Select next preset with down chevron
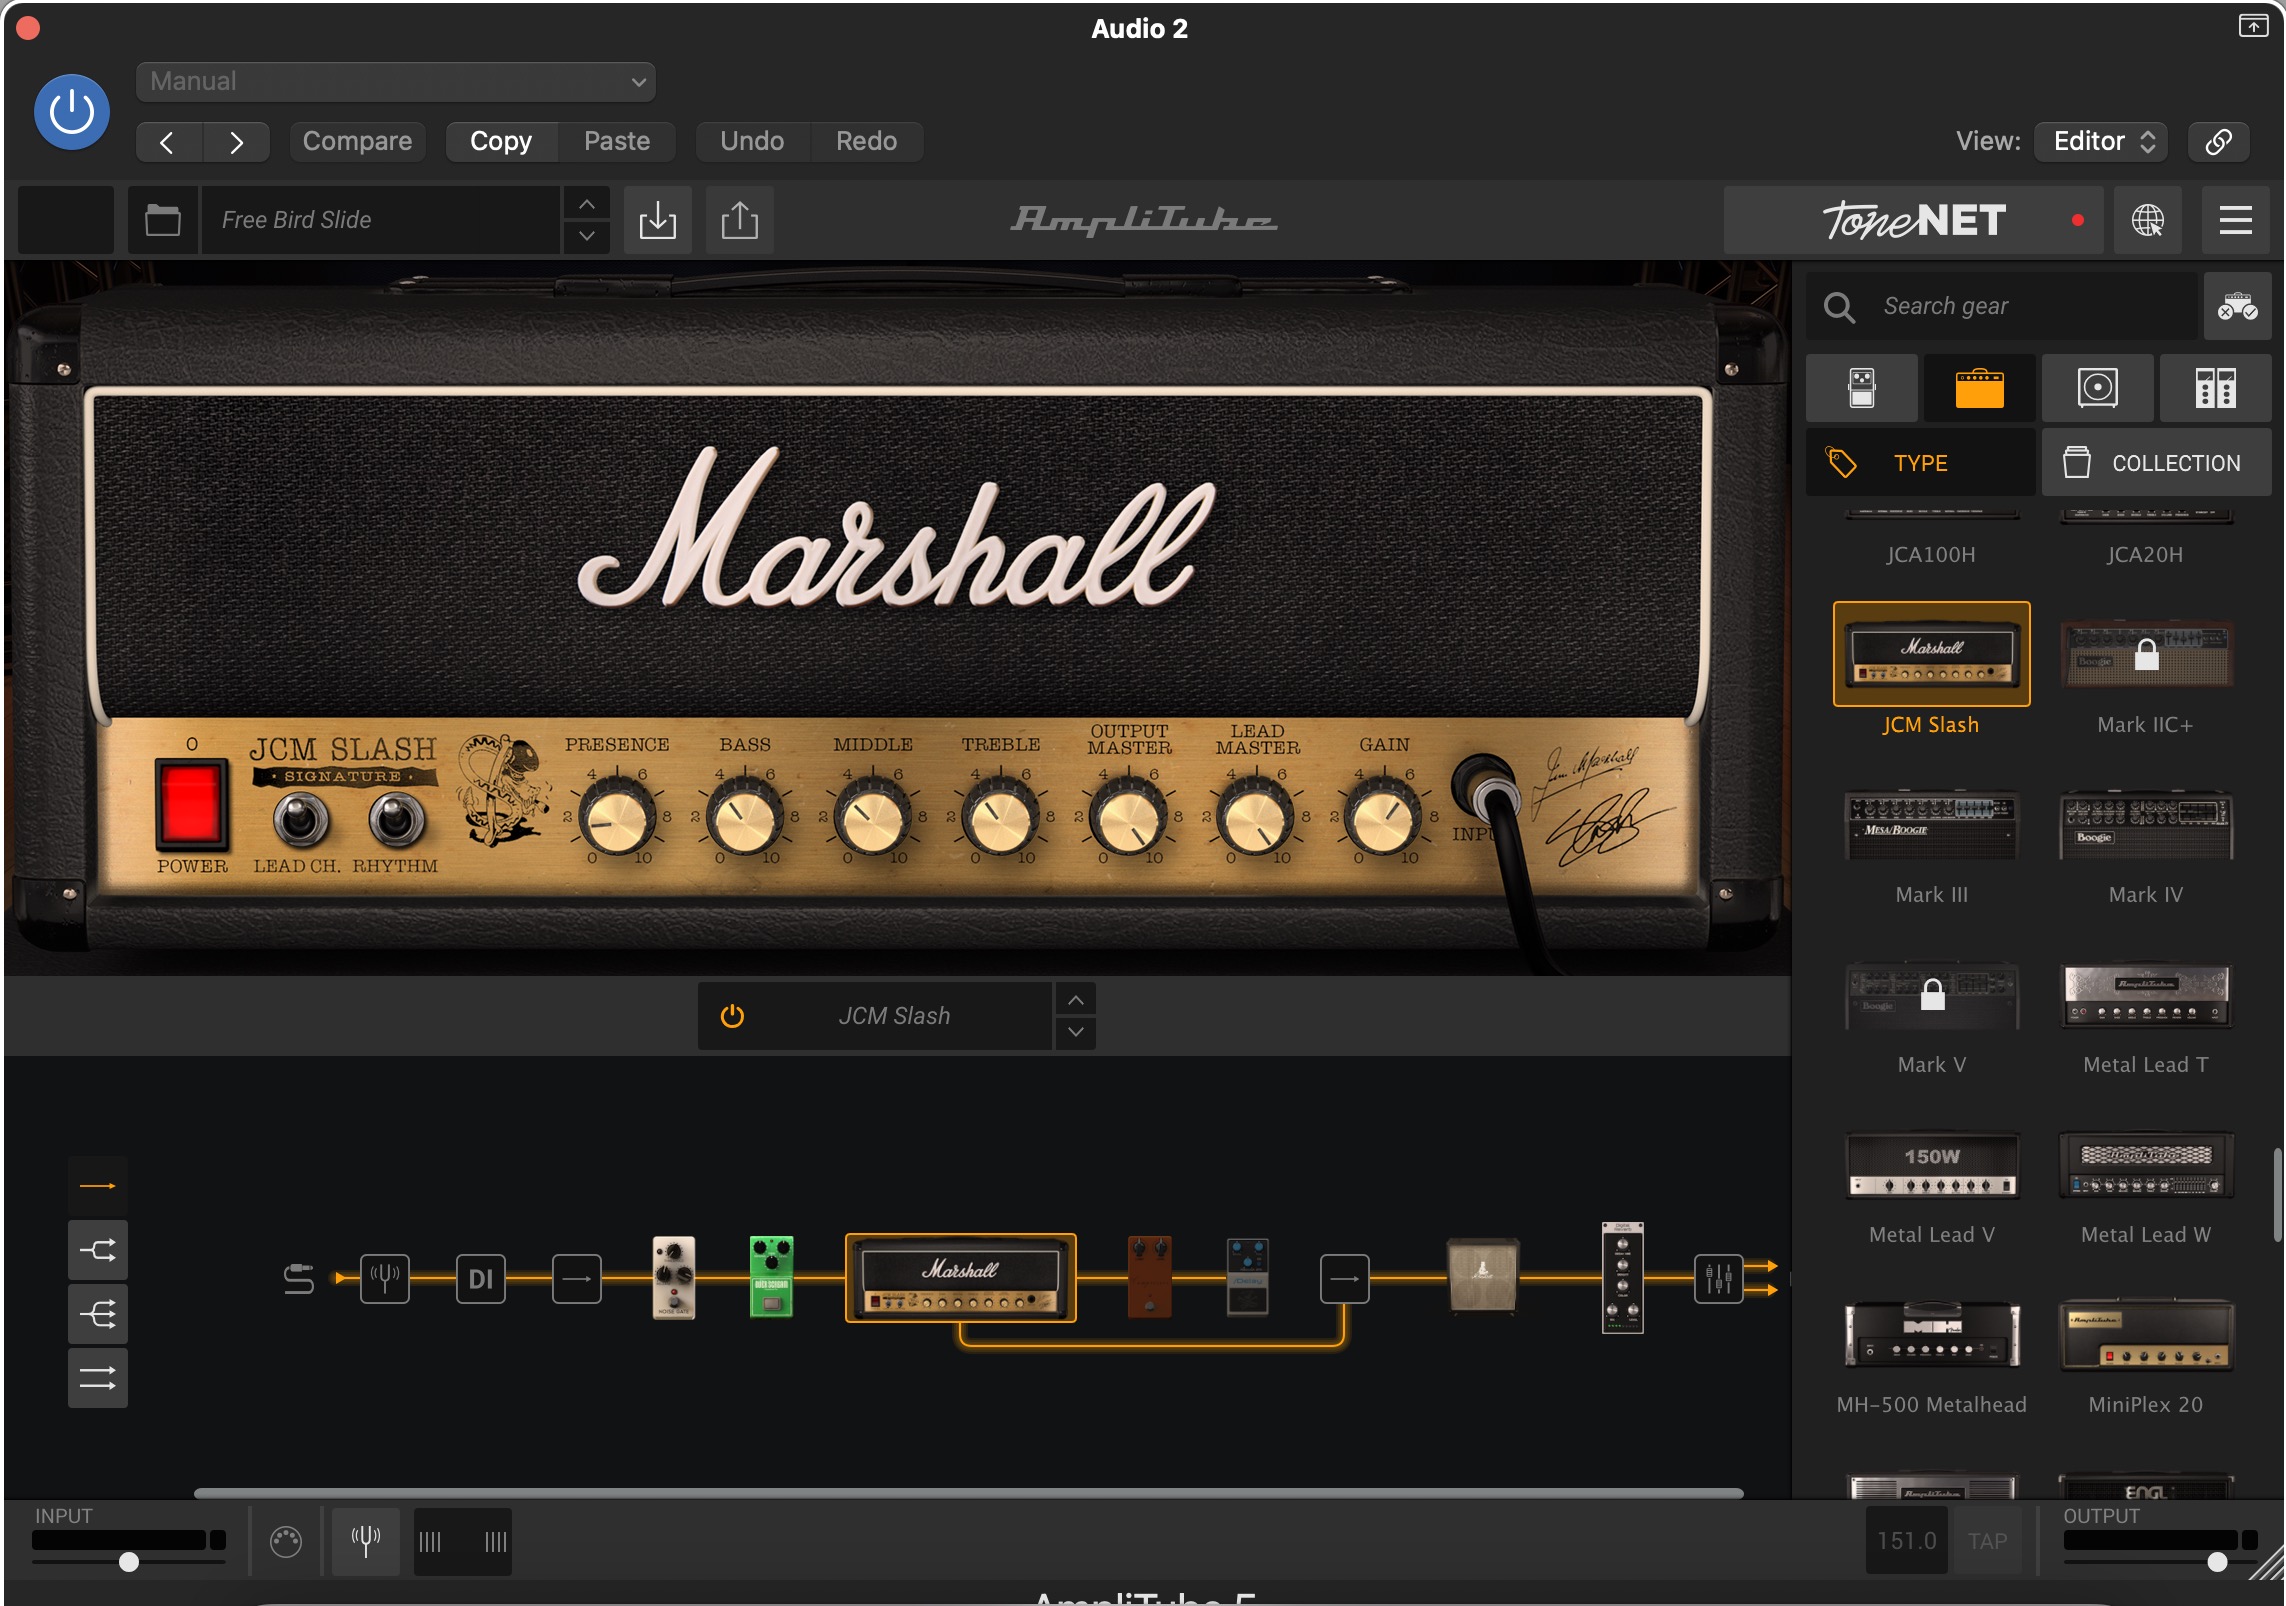This screenshot has height=1606, width=2286. point(587,237)
